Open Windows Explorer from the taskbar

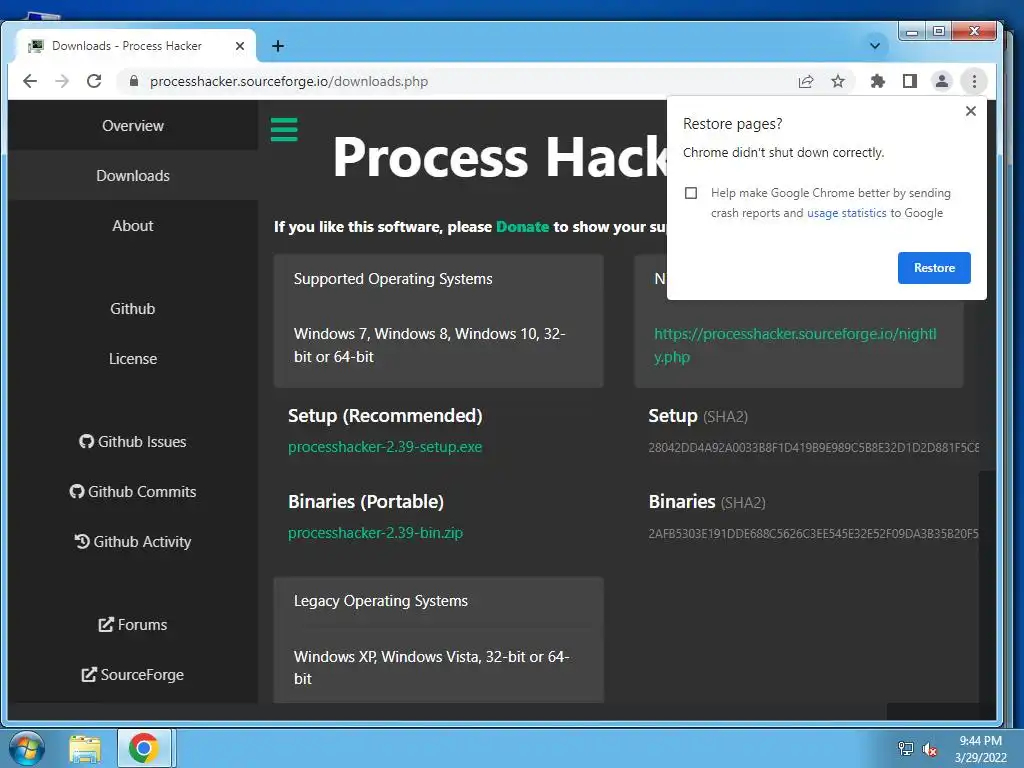tap(85, 748)
